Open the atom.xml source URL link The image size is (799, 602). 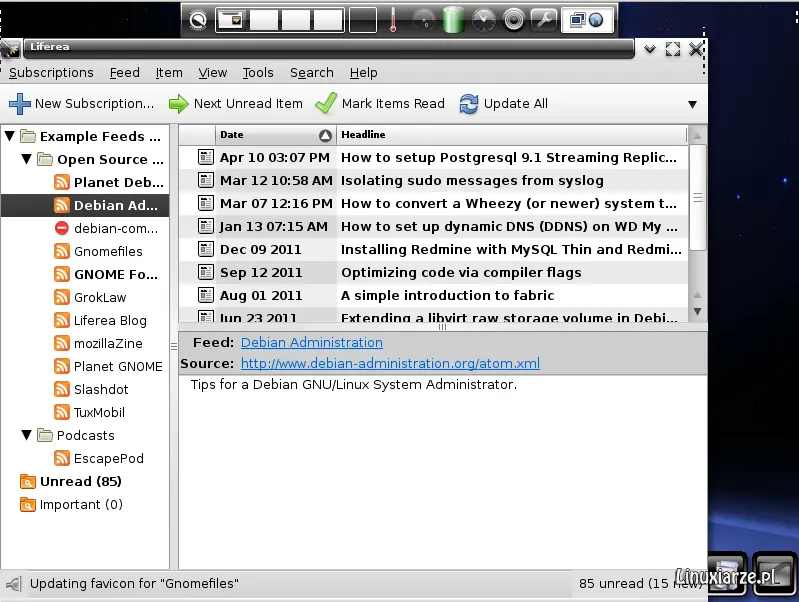click(390, 363)
